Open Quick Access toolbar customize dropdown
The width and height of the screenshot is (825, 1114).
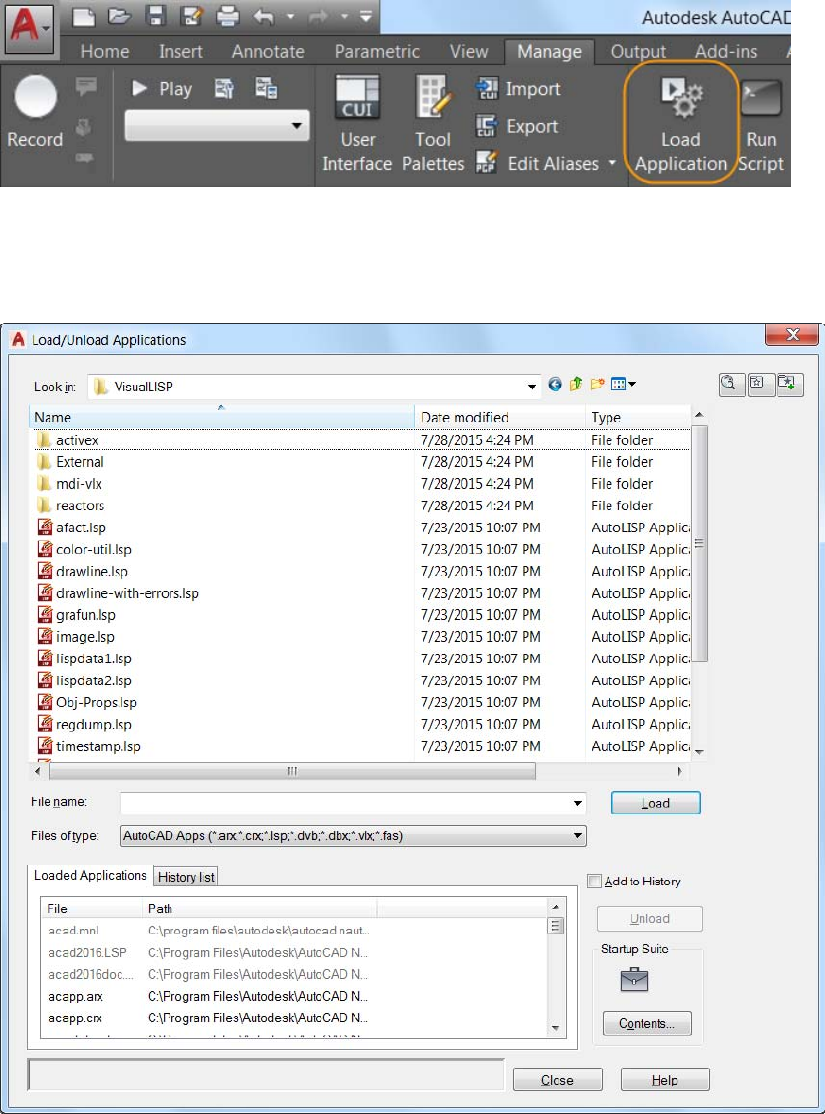point(366,16)
